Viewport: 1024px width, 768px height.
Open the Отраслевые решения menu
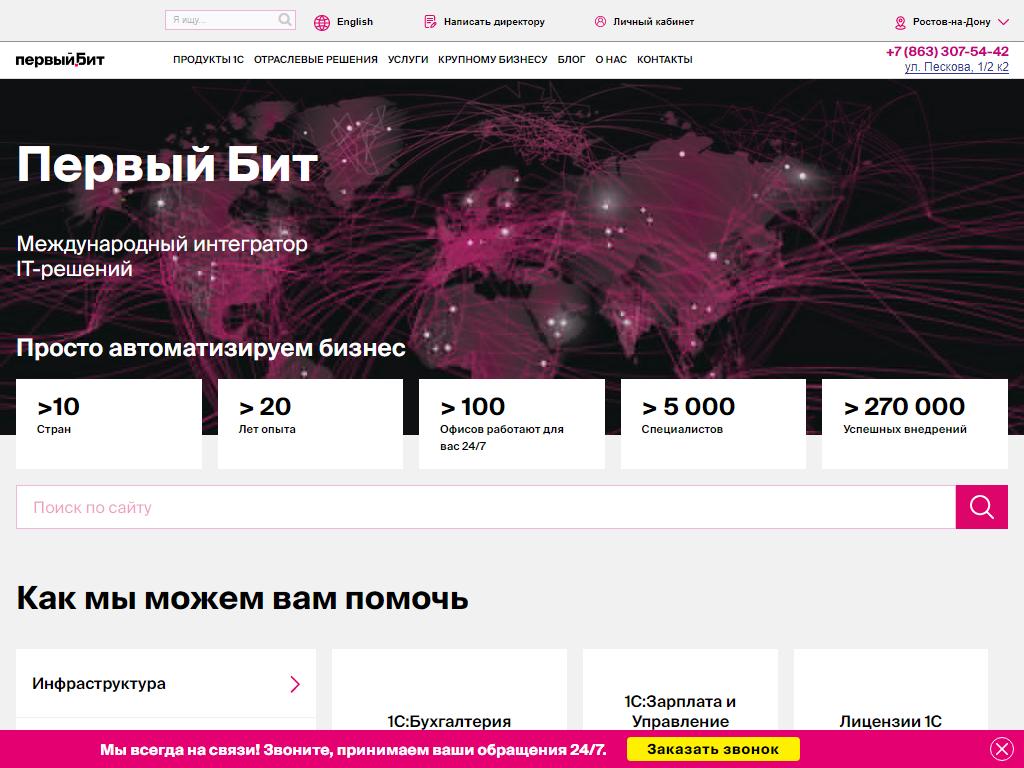point(315,60)
